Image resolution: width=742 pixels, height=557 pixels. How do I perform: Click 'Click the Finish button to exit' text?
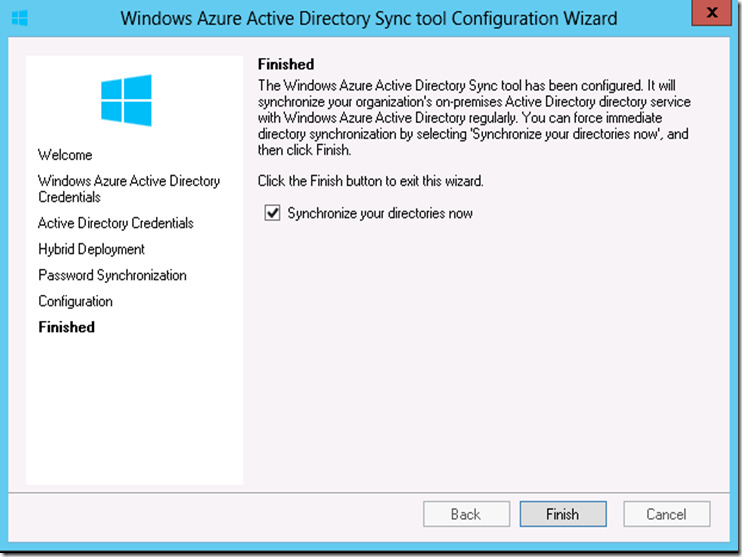pyautogui.click(x=371, y=181)
